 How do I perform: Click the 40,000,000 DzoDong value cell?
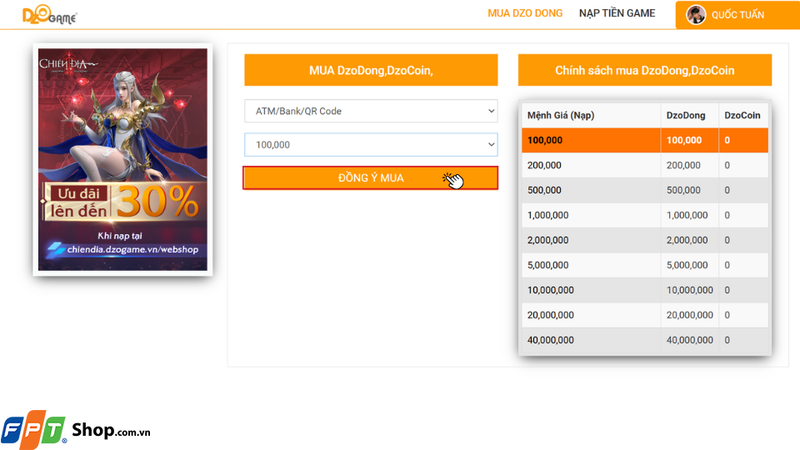point(689,340)
